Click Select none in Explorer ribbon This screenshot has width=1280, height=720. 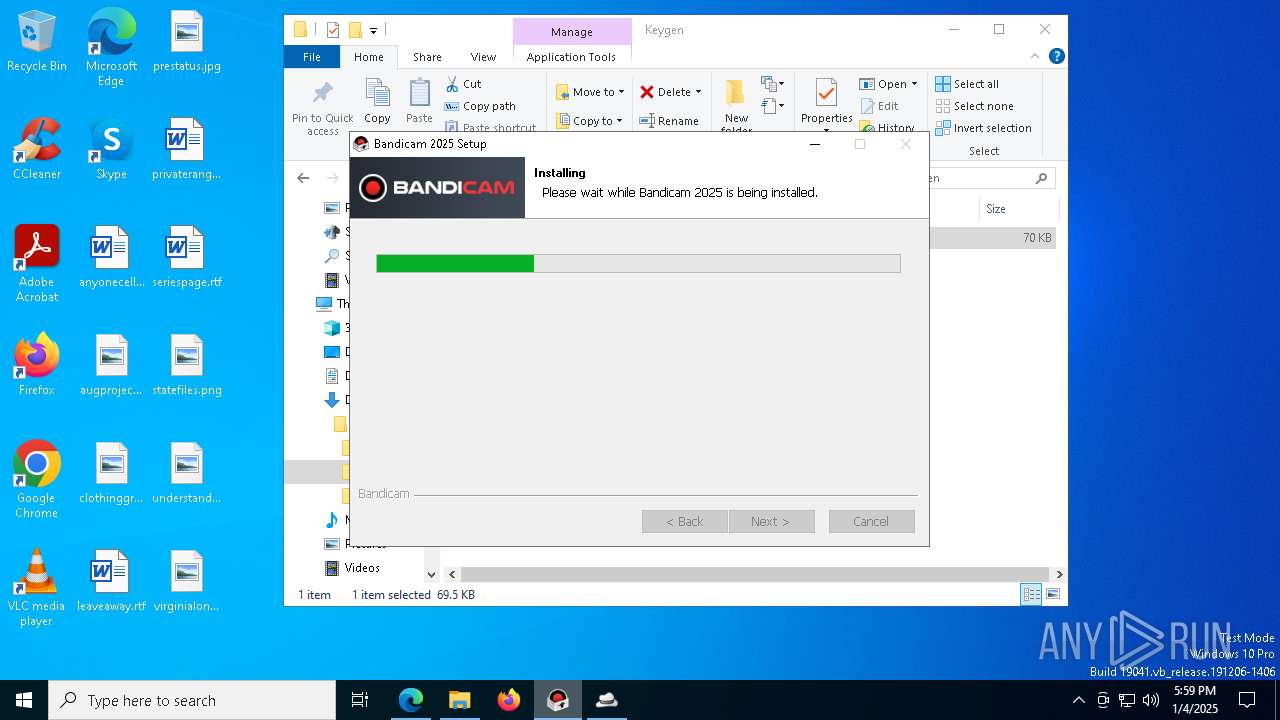point(974,106)
